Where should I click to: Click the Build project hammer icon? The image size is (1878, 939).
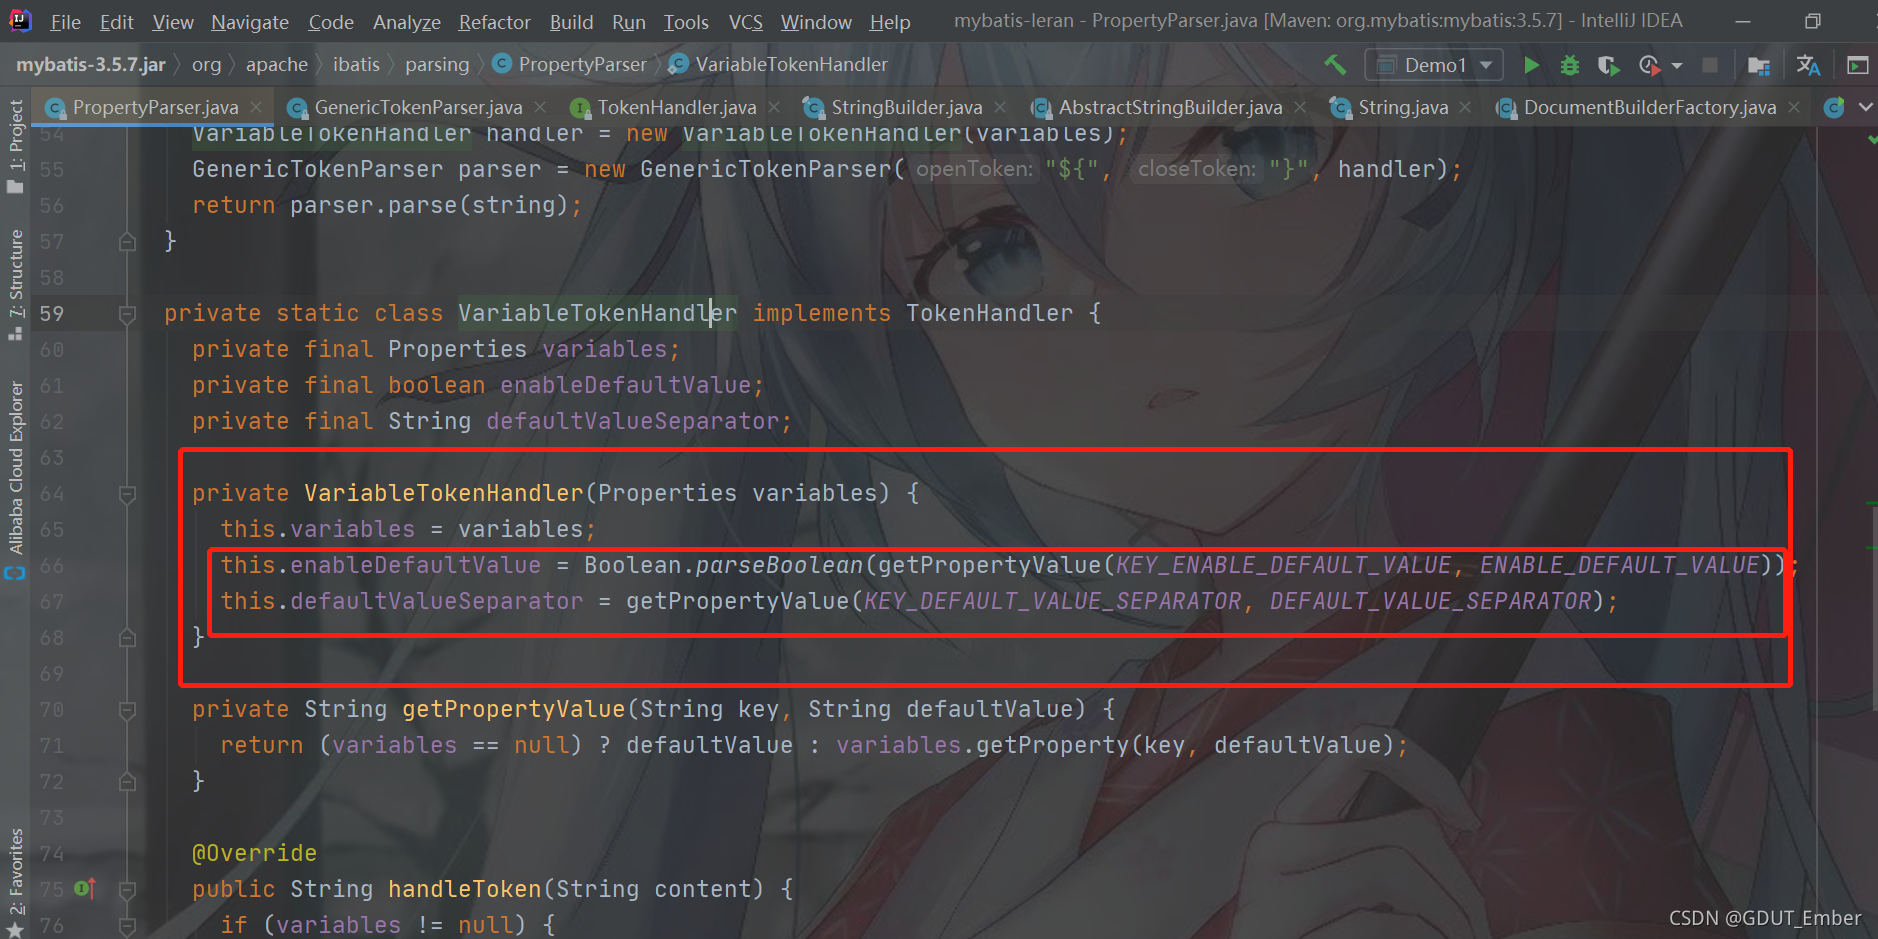click(x=1335, y=65)
